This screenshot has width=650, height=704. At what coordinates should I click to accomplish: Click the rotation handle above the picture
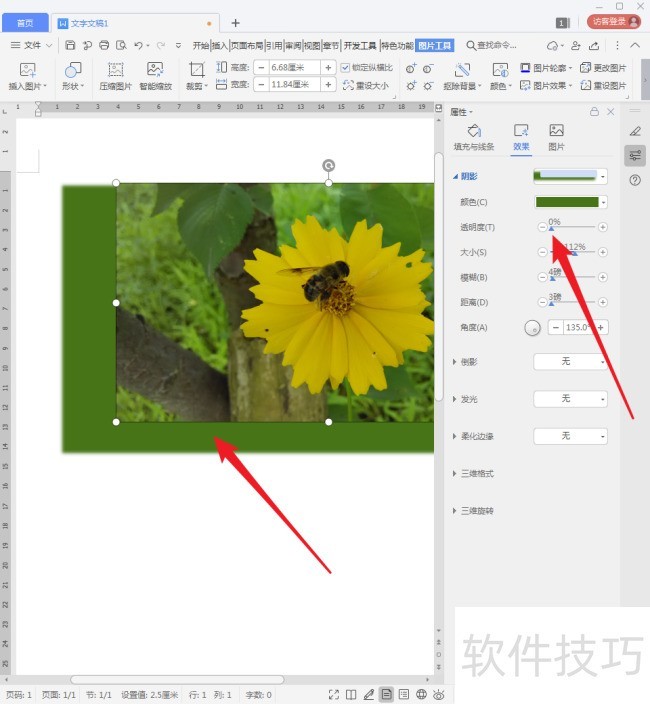pos(329,165)
